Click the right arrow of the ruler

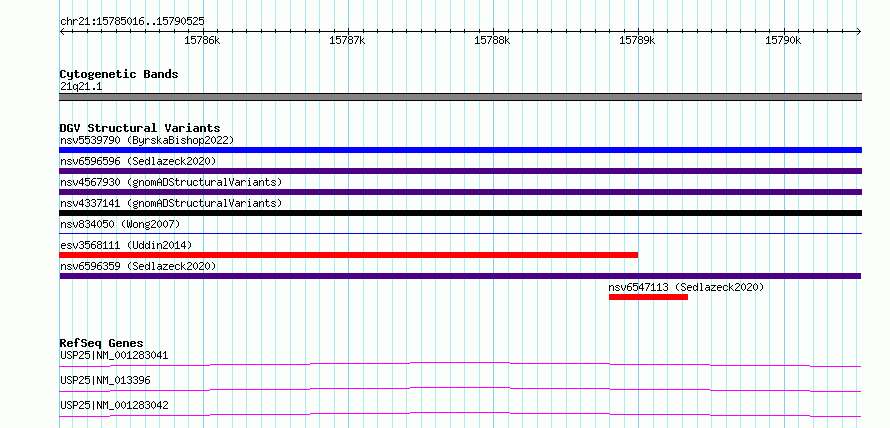859,32
